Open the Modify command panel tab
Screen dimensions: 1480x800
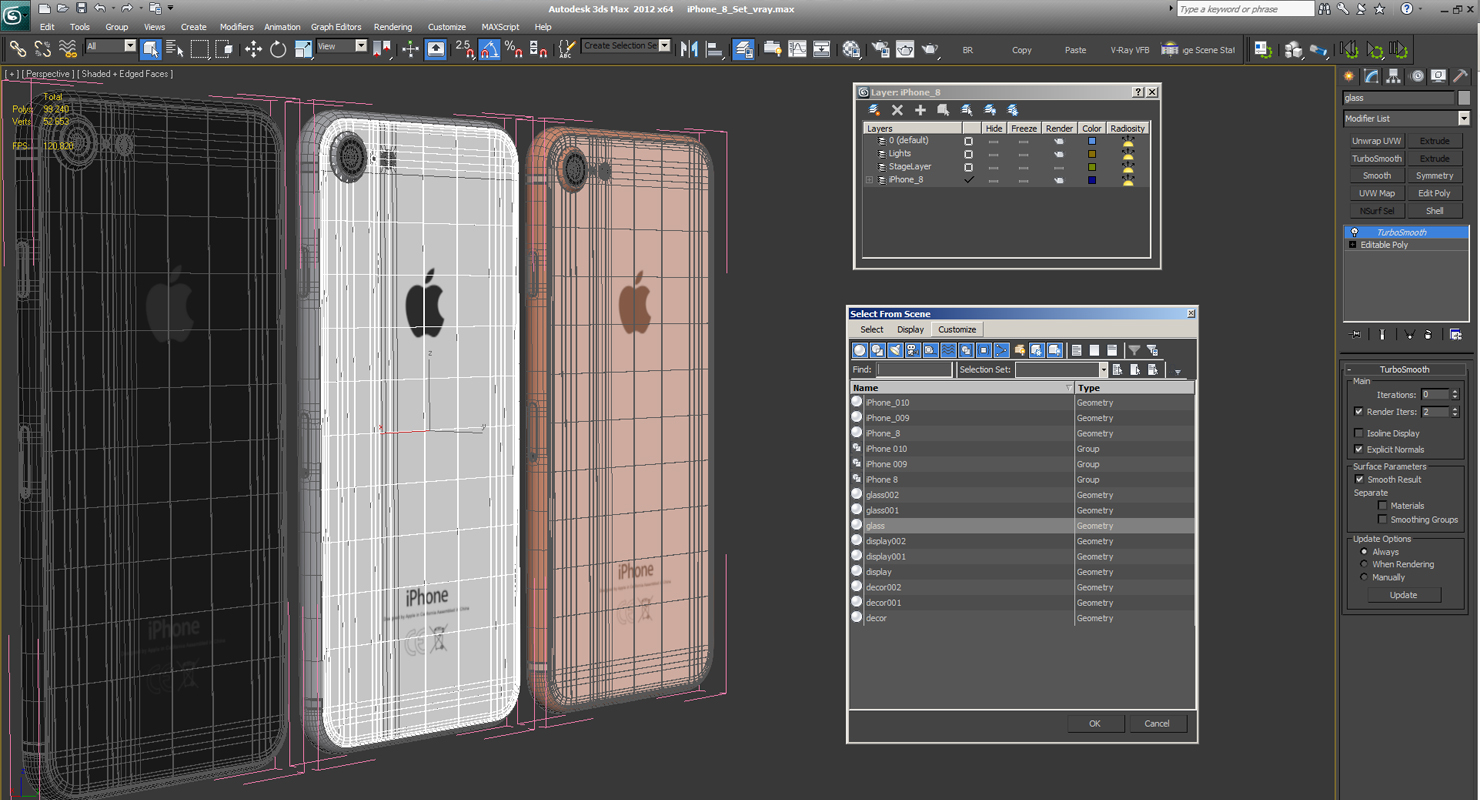click(1372, 76)
